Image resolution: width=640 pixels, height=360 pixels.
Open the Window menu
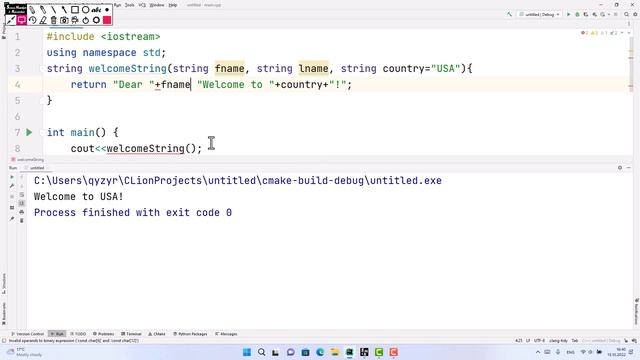coord(157,5)
